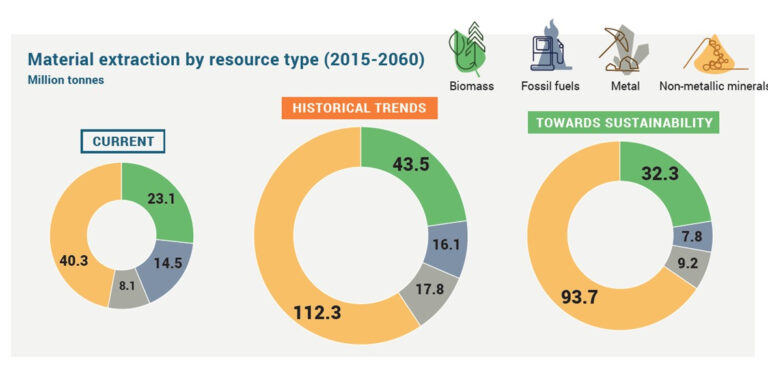
Task: Click the 14.5 blue segment in Current chart
Action: 168,263
